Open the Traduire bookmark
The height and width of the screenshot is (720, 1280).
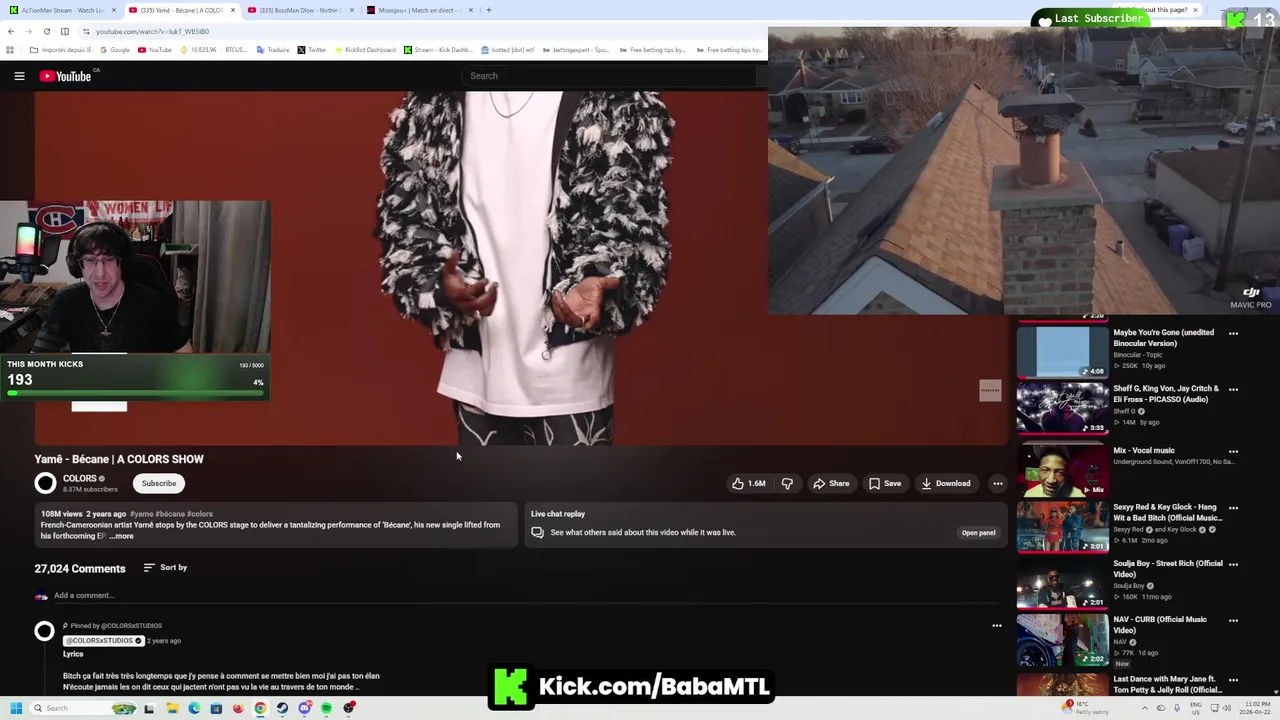click(273, 49)
